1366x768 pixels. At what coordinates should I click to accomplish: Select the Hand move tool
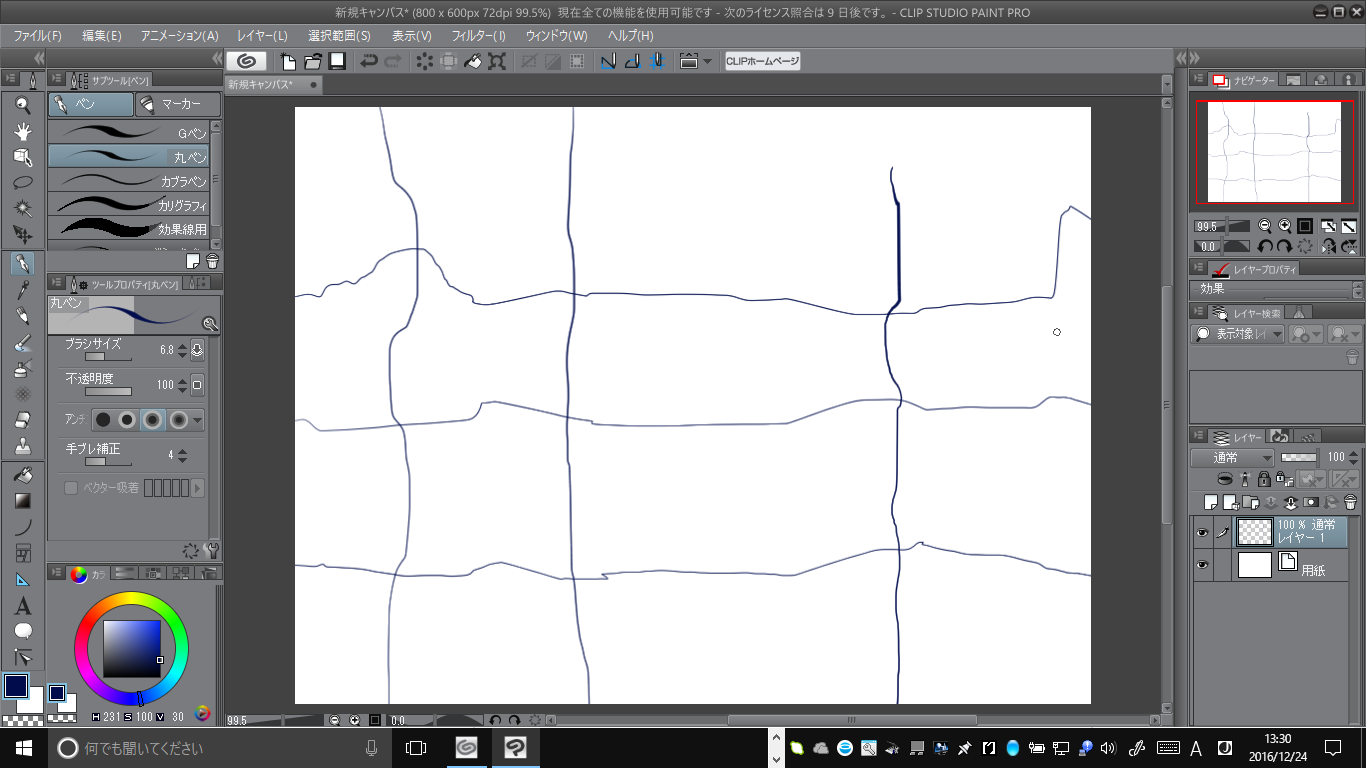point(23,131)
